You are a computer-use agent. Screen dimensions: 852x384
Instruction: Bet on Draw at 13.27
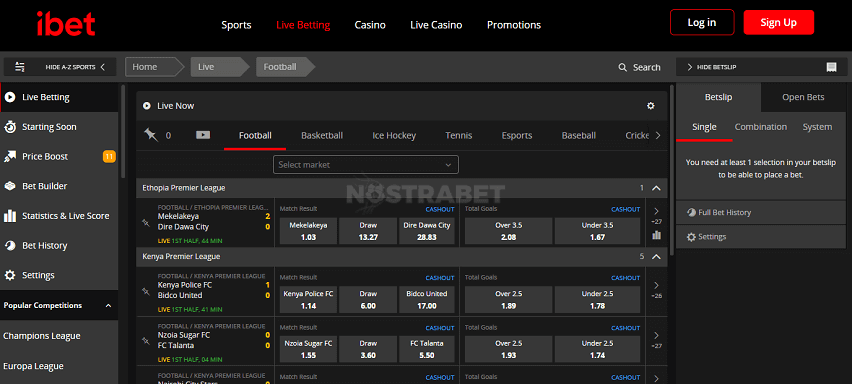pos(368,231)
